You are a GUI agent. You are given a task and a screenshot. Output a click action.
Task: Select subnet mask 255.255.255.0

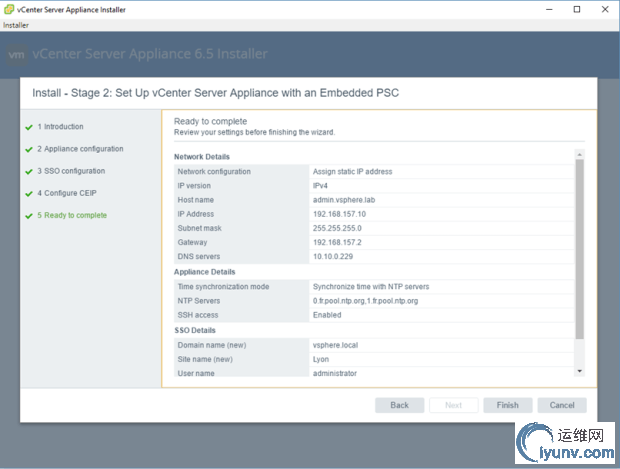coord(337,228)
